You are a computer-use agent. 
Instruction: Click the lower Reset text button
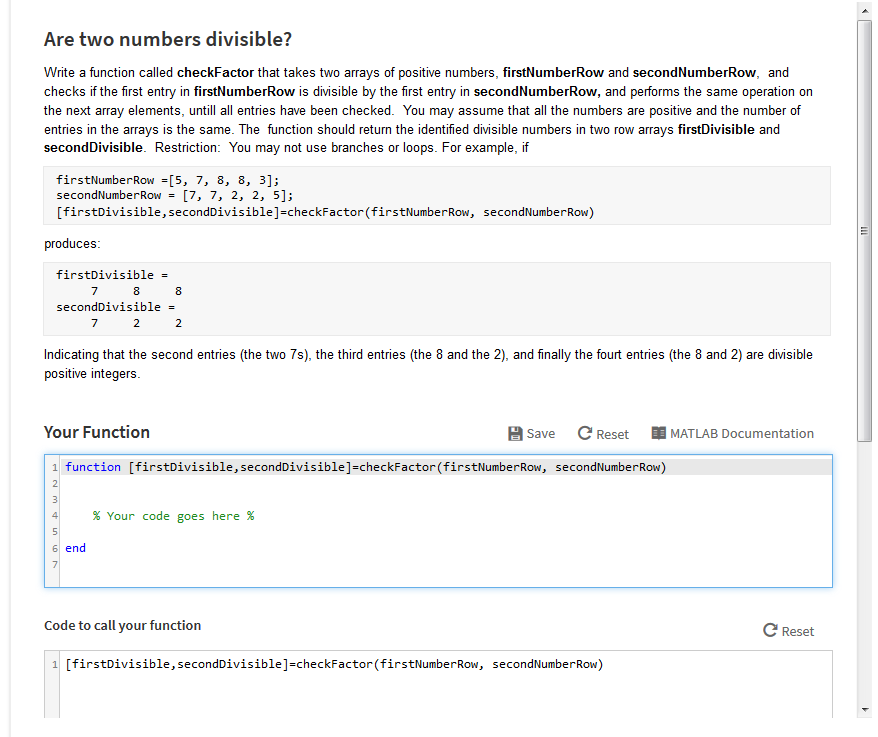click(x=798, y=630)
